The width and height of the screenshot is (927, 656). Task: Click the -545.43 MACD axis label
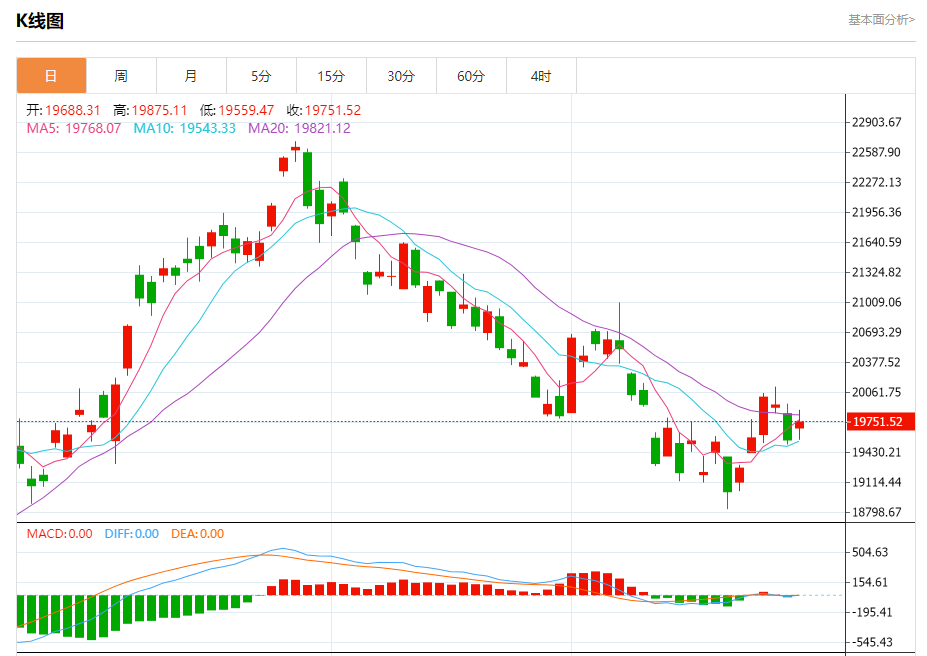pos(871,642)
